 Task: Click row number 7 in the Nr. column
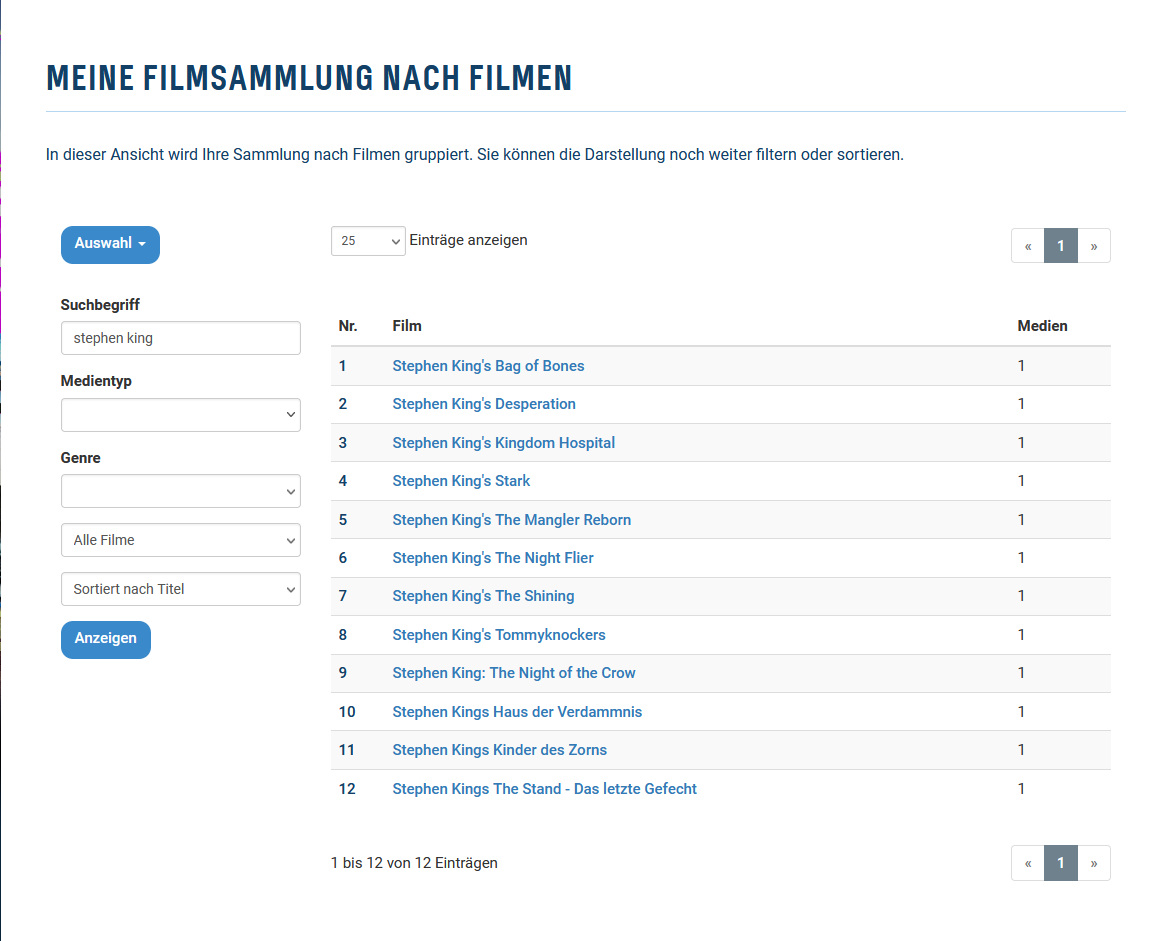[343, 596]
